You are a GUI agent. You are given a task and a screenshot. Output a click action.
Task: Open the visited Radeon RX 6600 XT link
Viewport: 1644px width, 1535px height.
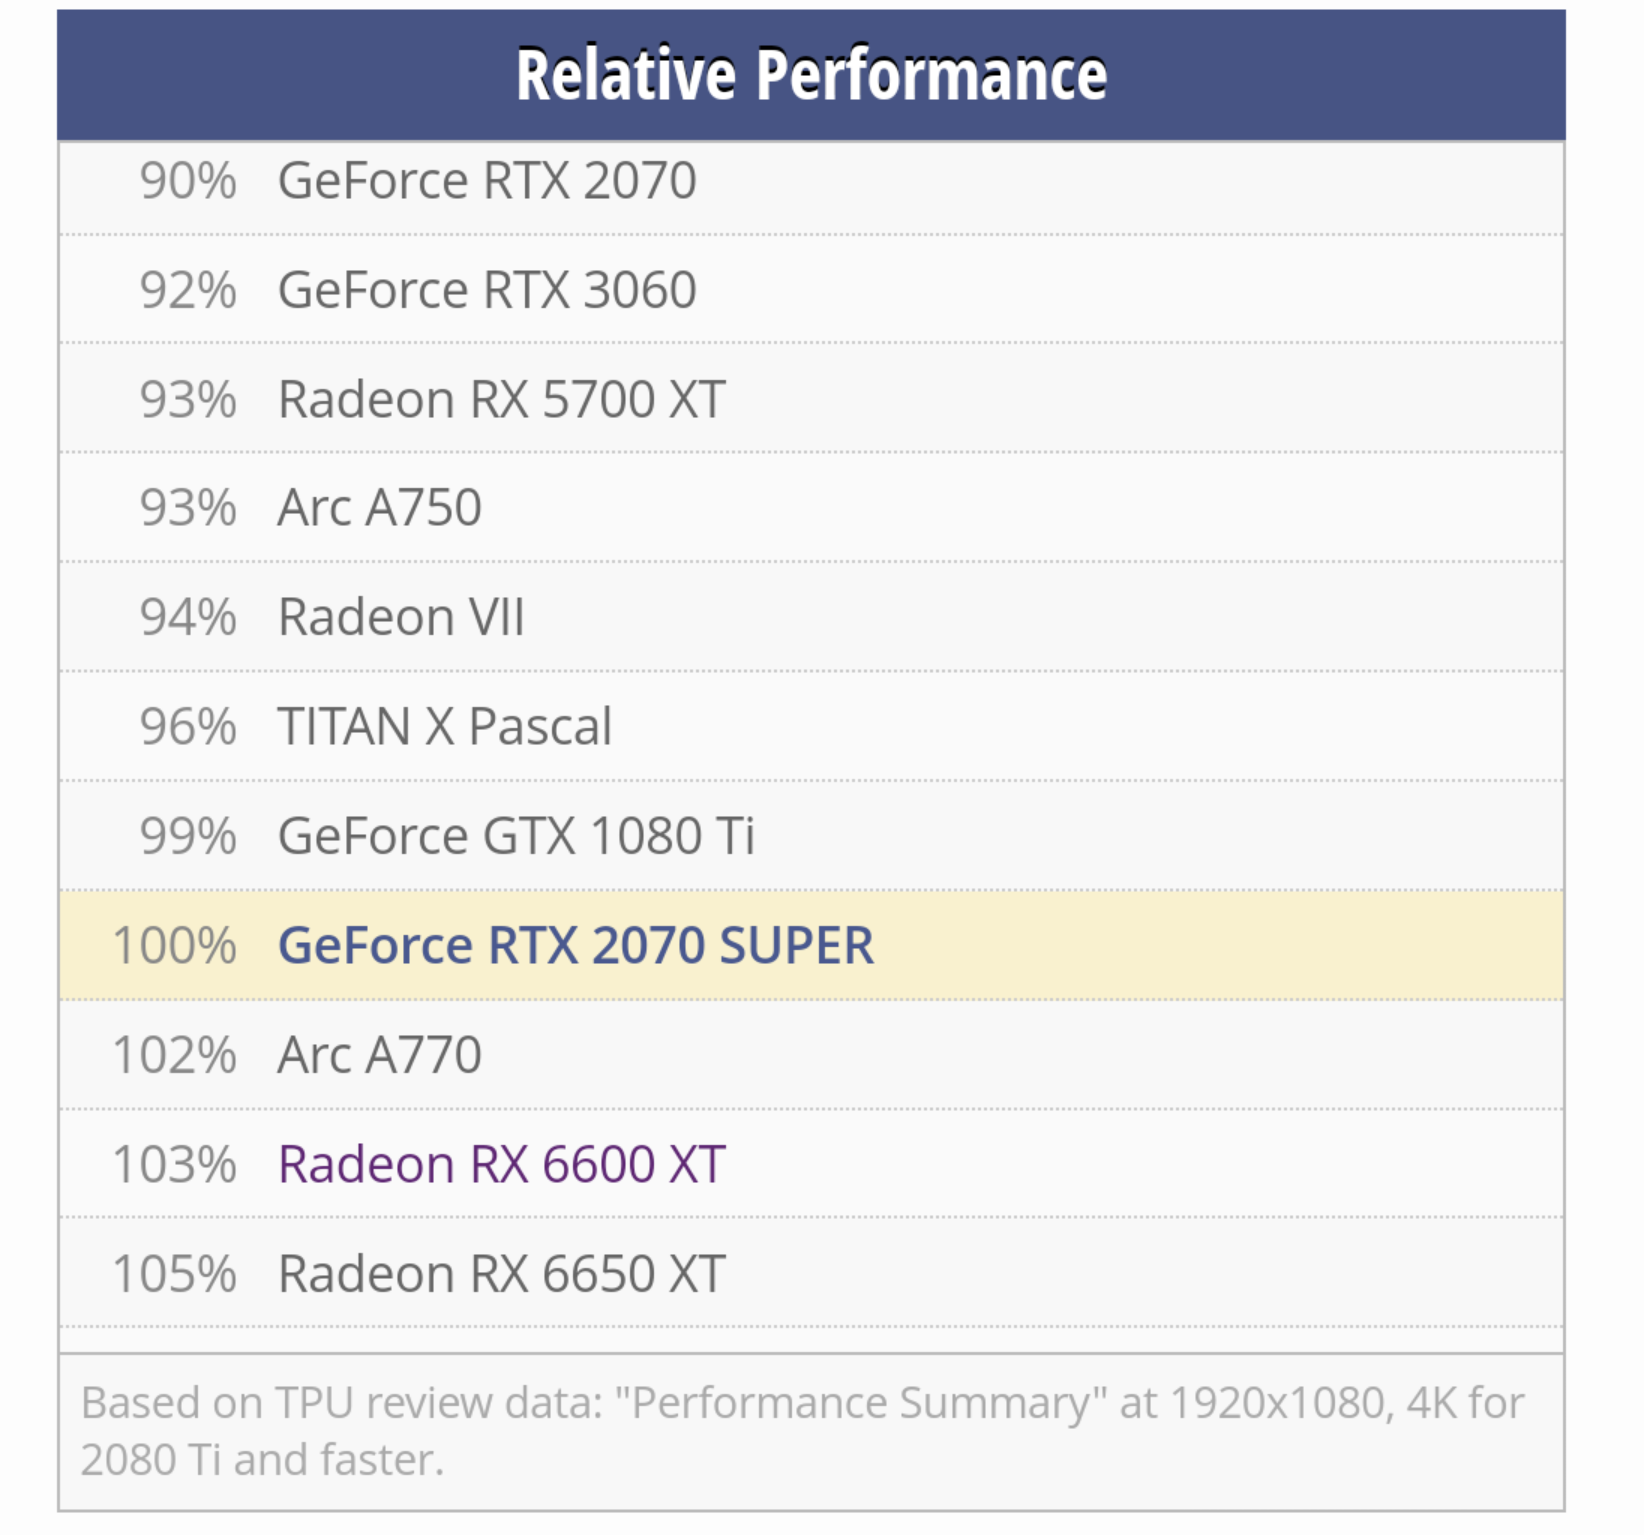[x=502, y=1164]
